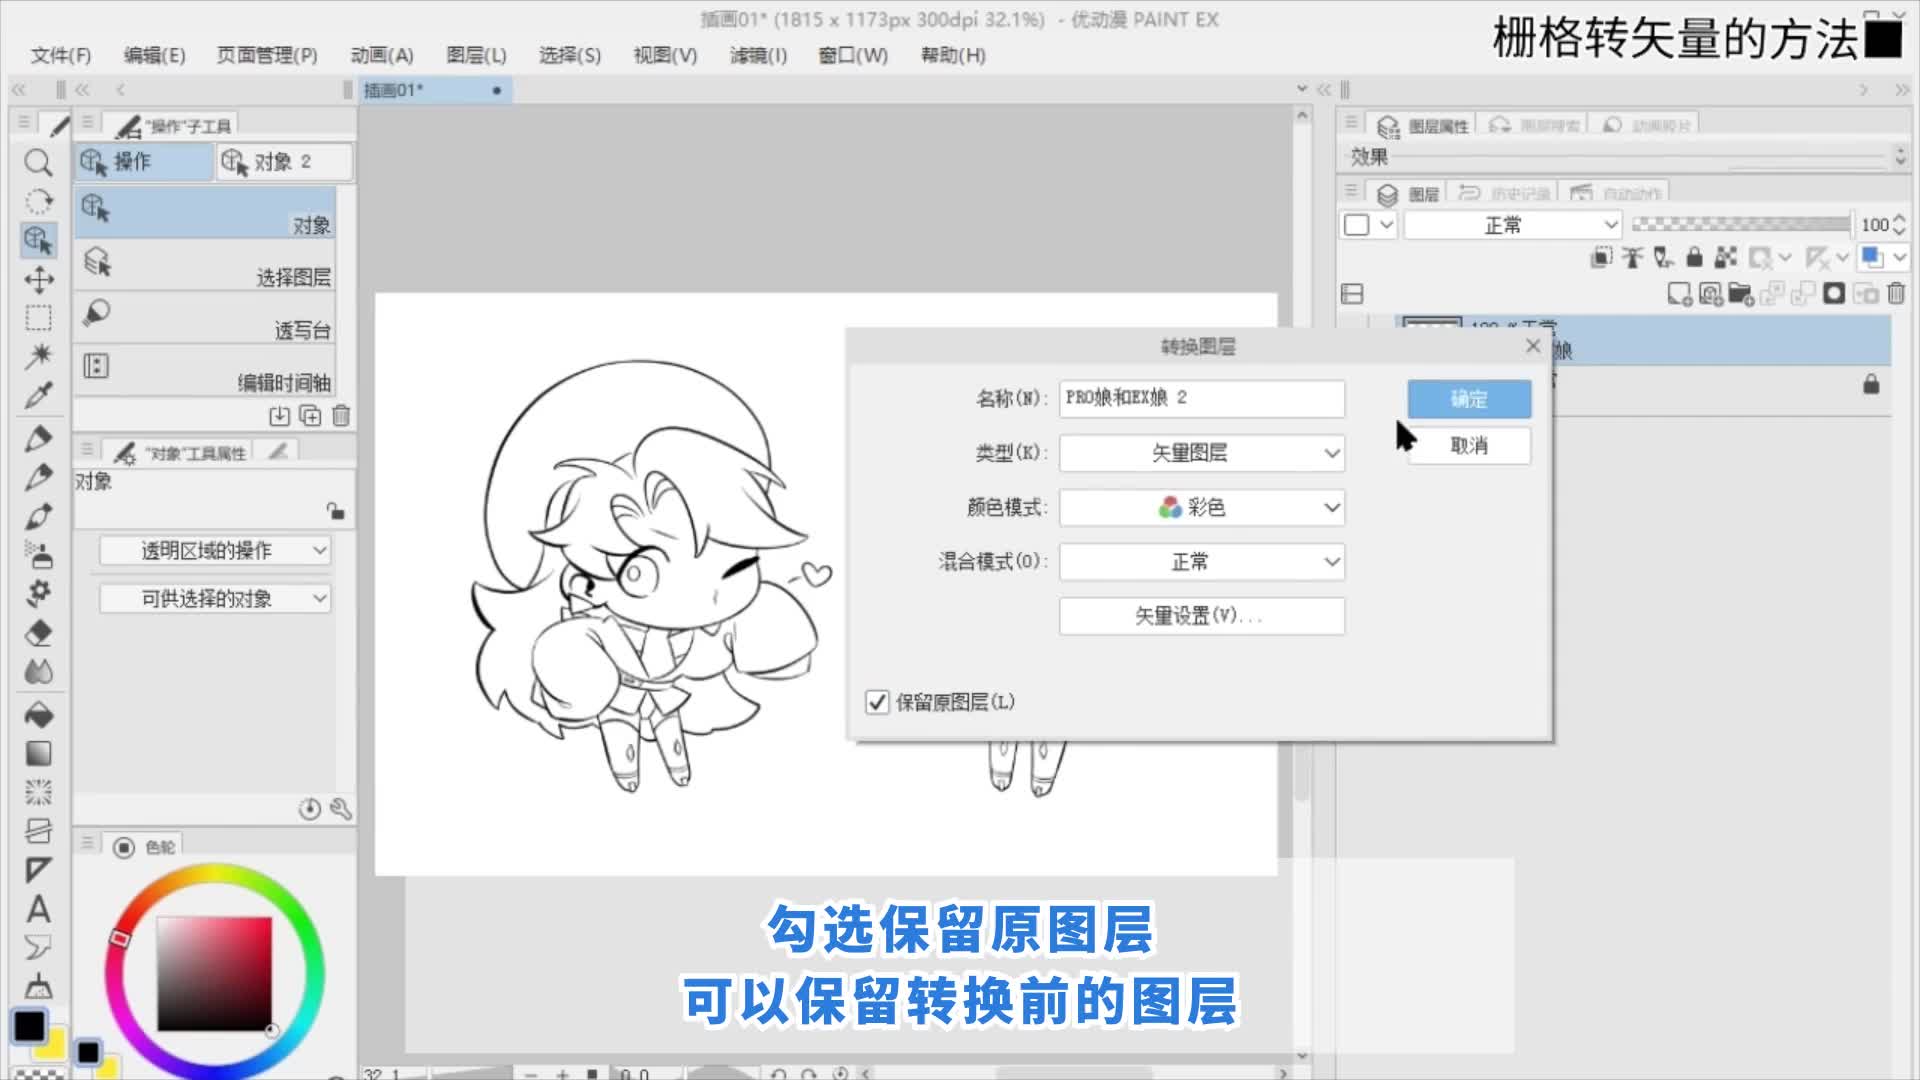
Task: Toggle Set as draft layer icon
Action: (1663, 258)
